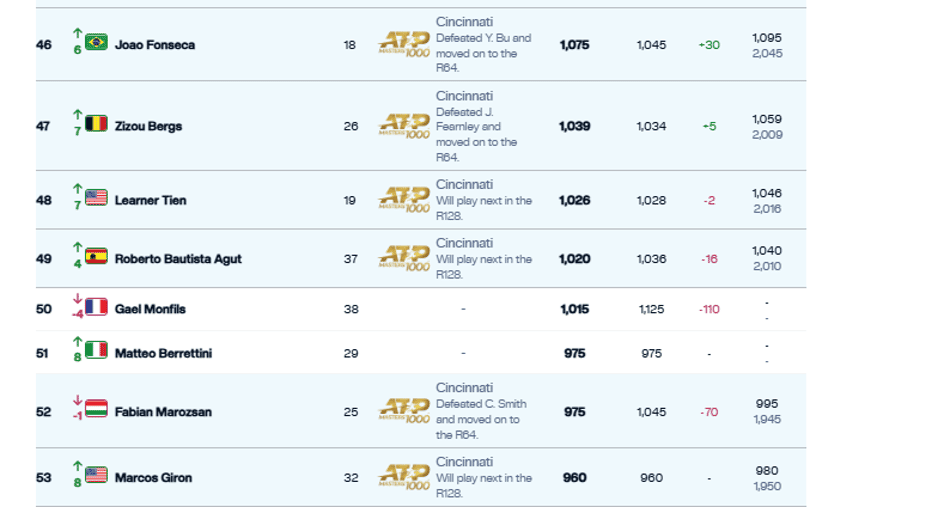
Task: Click Cincinnati tournament name in Giron row
Action: 465,462
